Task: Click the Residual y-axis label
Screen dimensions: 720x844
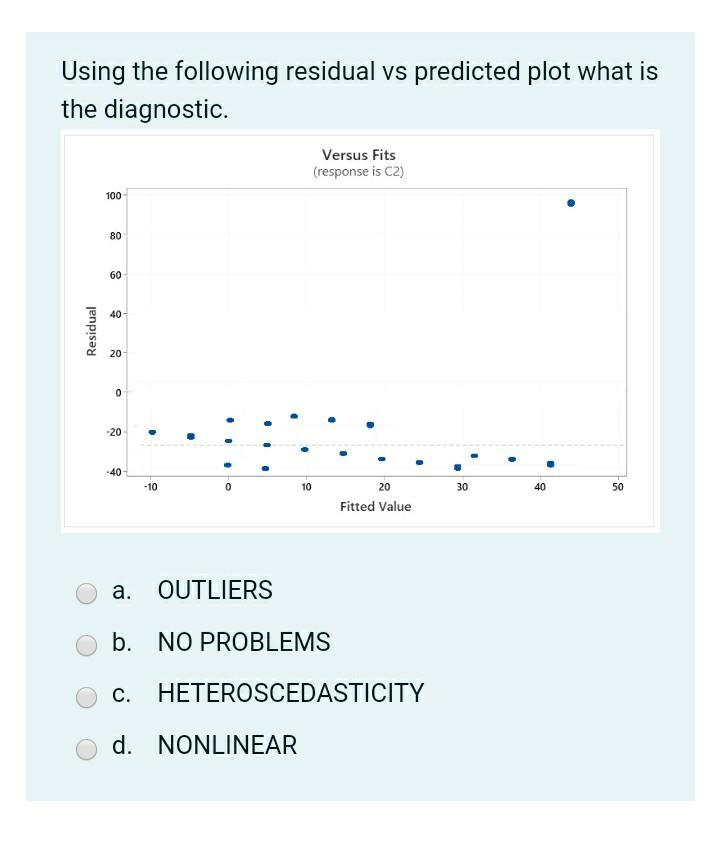Action: (91, 331)
